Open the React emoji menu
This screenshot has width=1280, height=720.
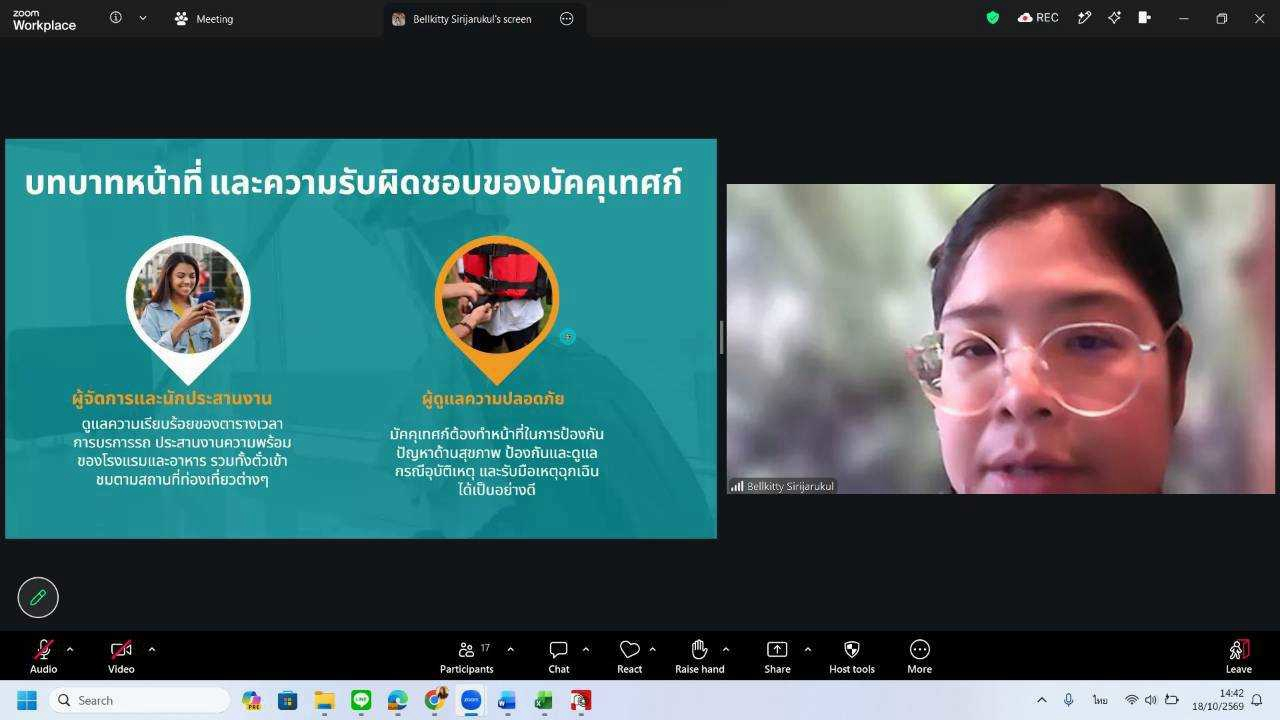630,656
